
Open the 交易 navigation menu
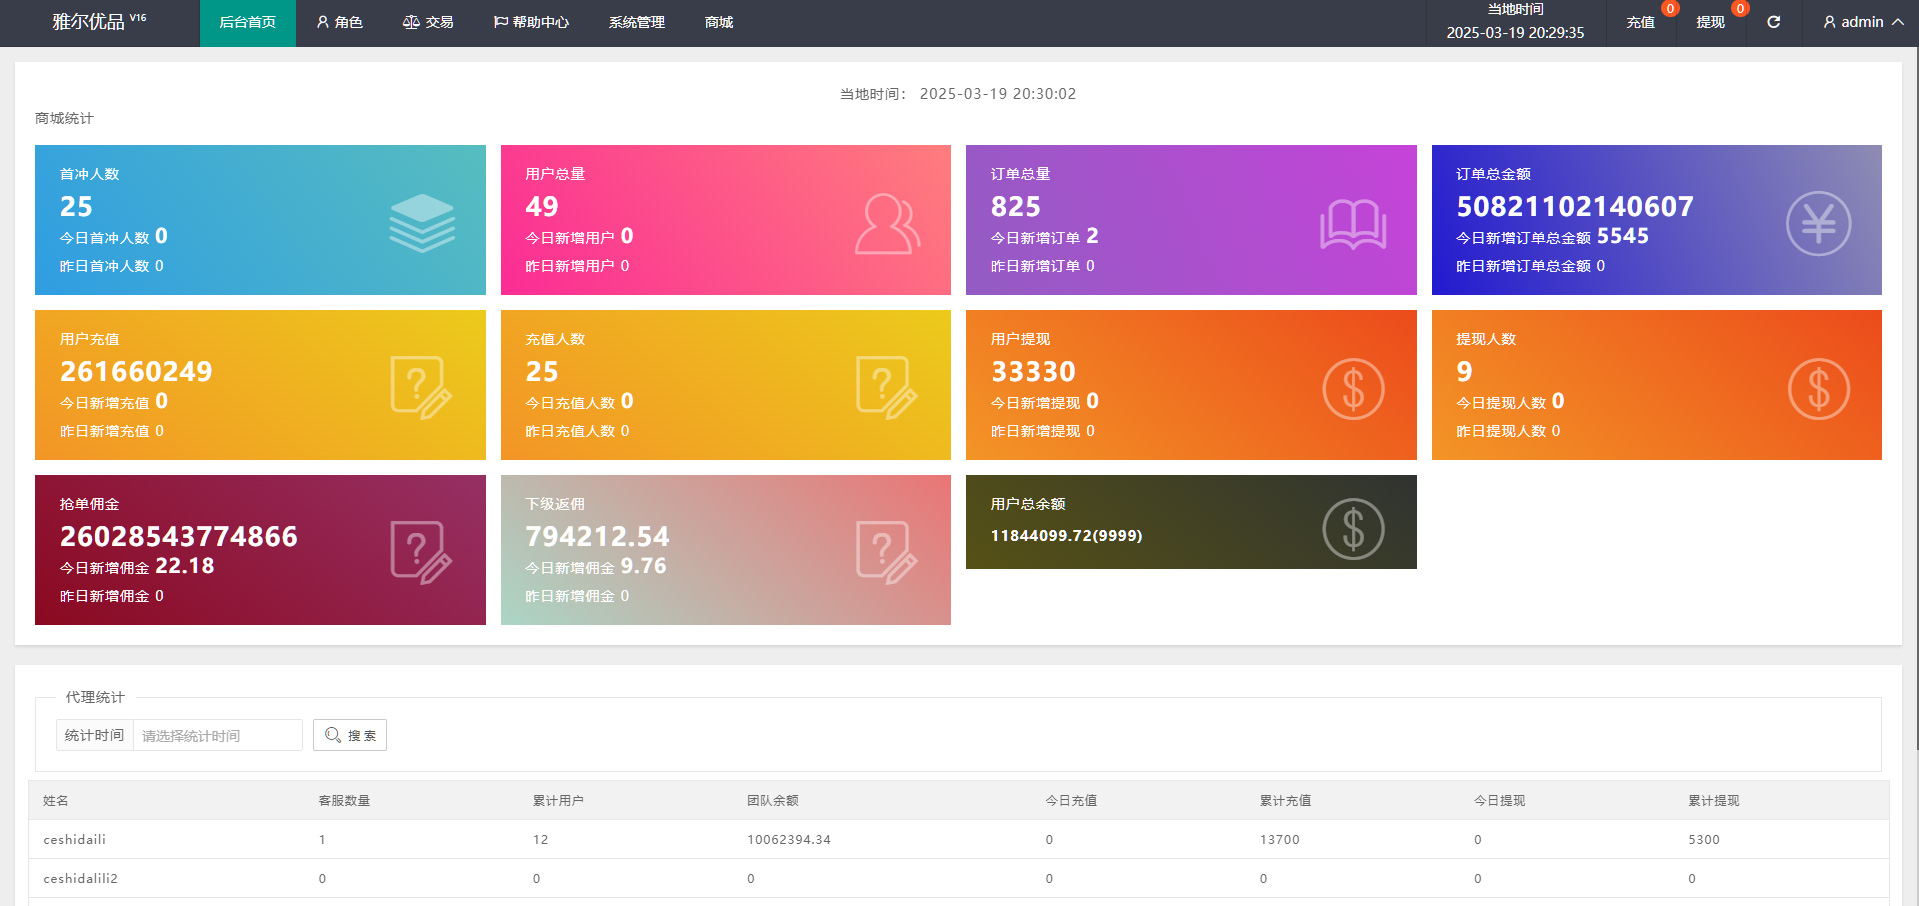pyautogui.click(x=428, y=22)
